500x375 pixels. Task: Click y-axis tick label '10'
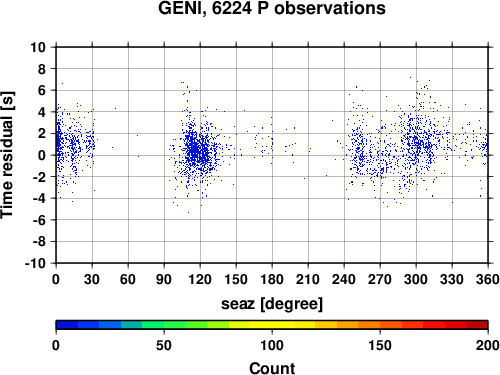(x=38, y=47)
